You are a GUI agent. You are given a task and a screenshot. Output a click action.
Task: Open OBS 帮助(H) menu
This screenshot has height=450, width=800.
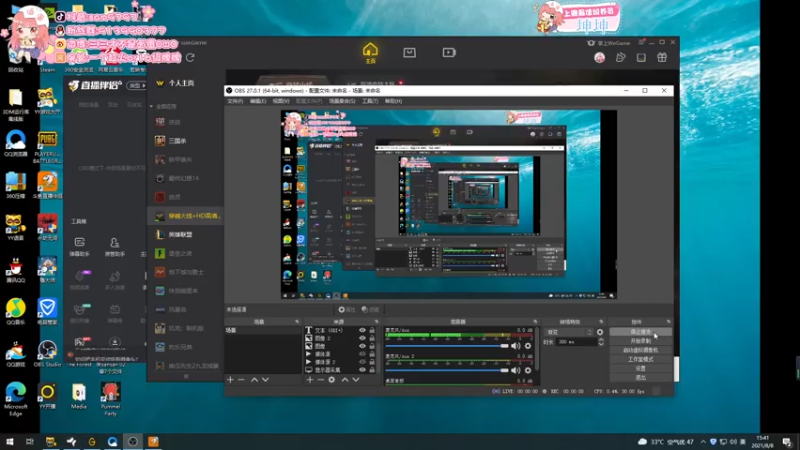(393, 101)
